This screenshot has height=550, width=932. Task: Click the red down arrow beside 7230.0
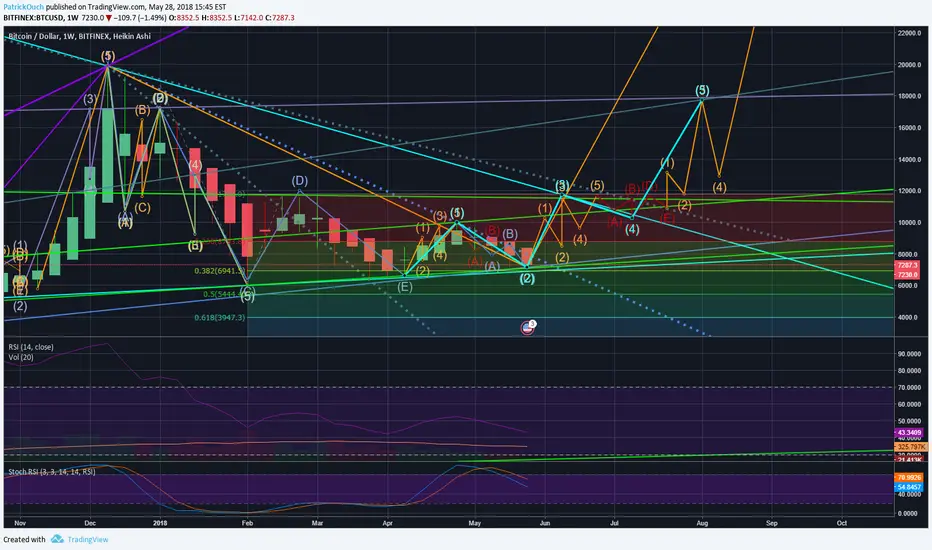pos(108,18)
